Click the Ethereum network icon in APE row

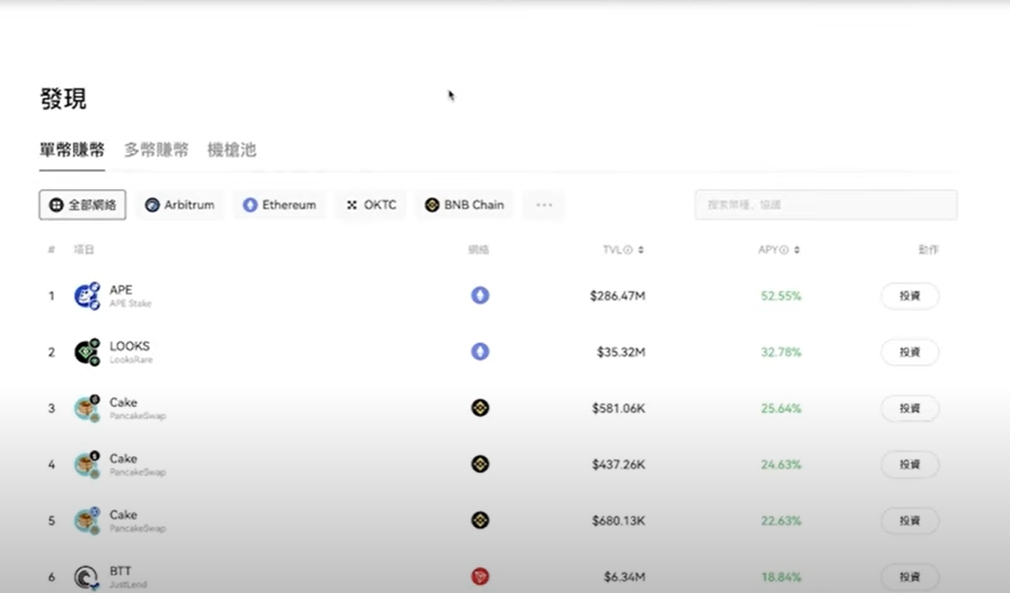(x=480, y=296)
